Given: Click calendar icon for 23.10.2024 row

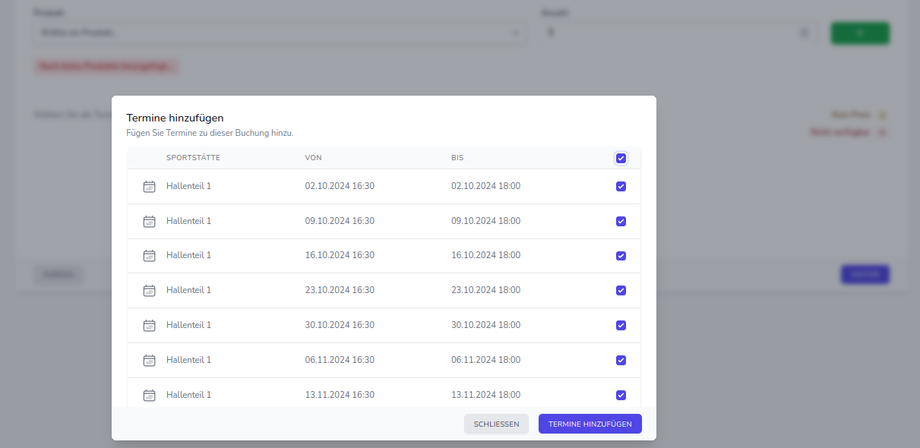Looking at the screenshot, I should (149, 290).
